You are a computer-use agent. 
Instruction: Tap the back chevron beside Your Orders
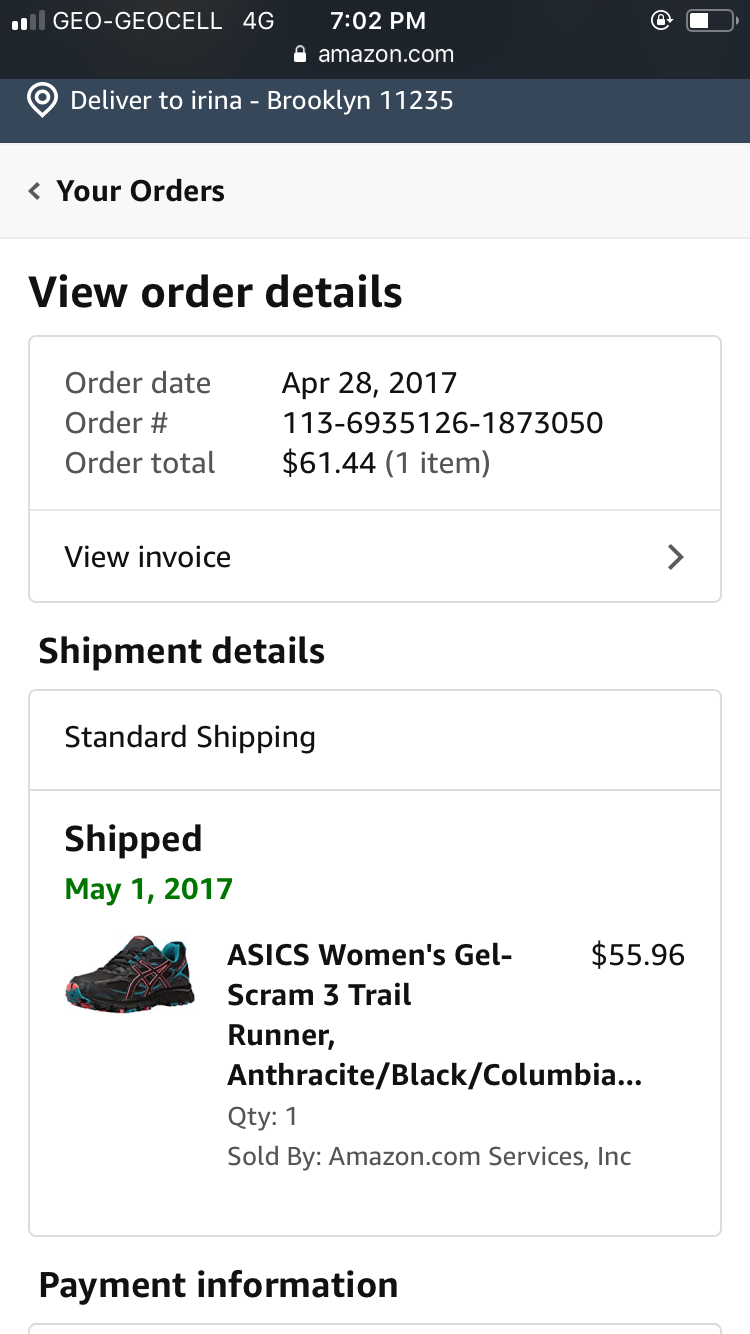click(x=35, y=191)
